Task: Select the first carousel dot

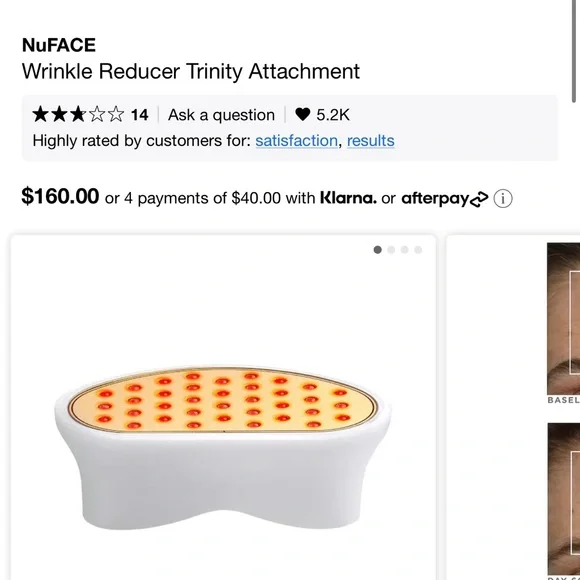Action: (377, 250)
